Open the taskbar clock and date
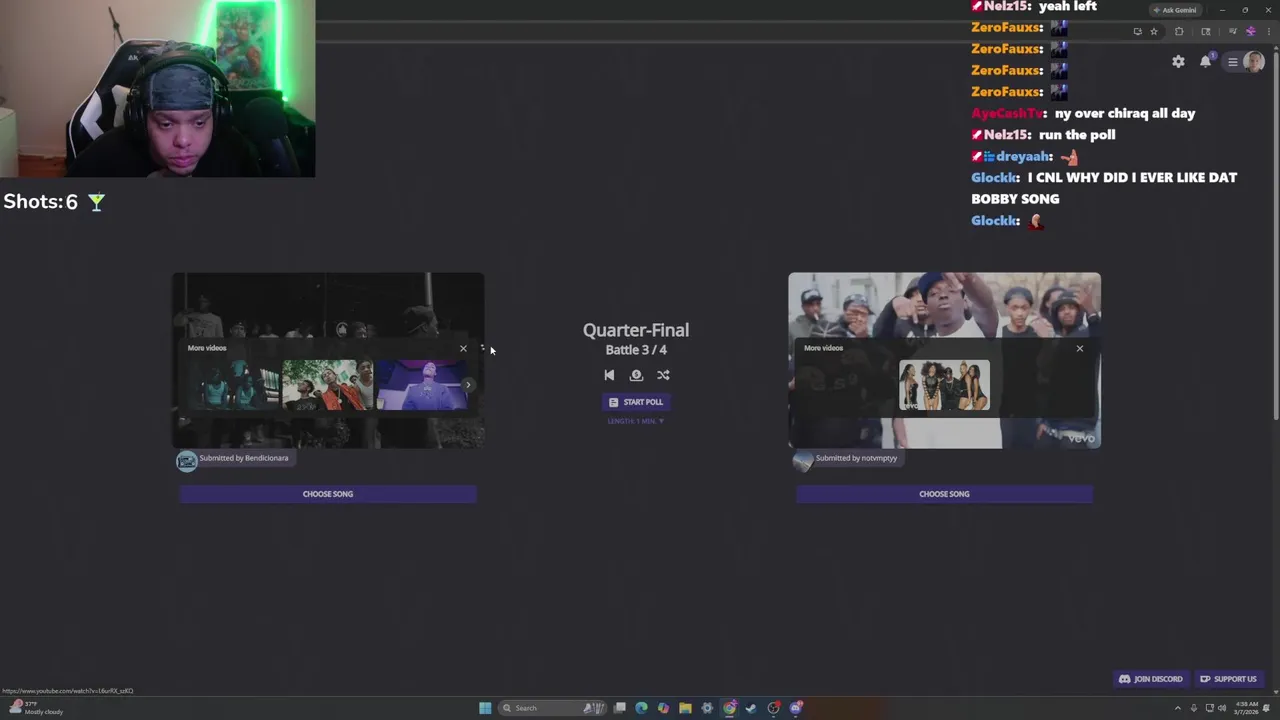This screenshot has height=720, width=1280. [x=1247, y=708]
